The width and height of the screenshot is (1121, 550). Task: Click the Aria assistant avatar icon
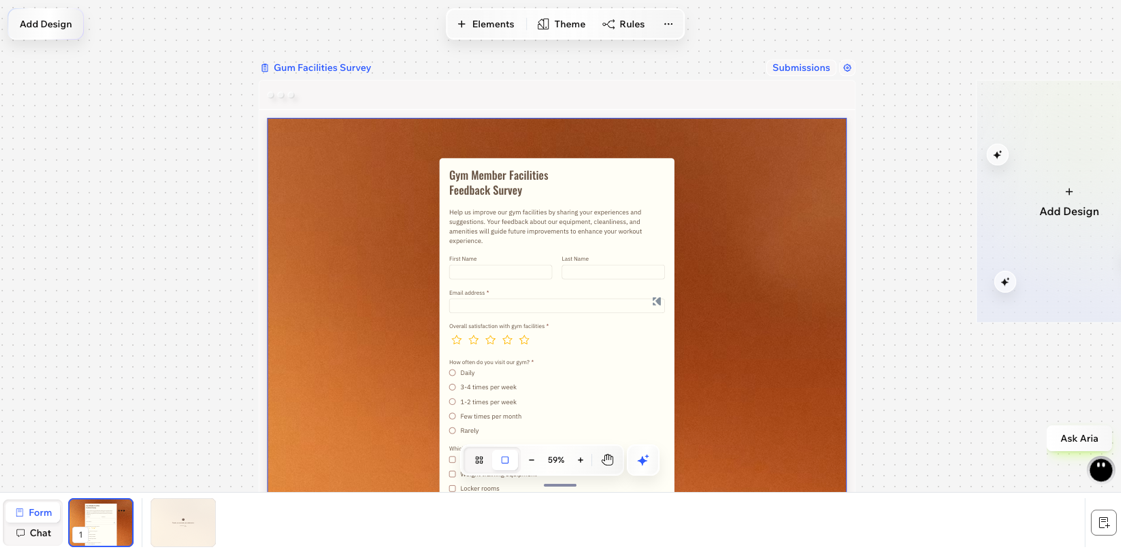coord(1100,470)
